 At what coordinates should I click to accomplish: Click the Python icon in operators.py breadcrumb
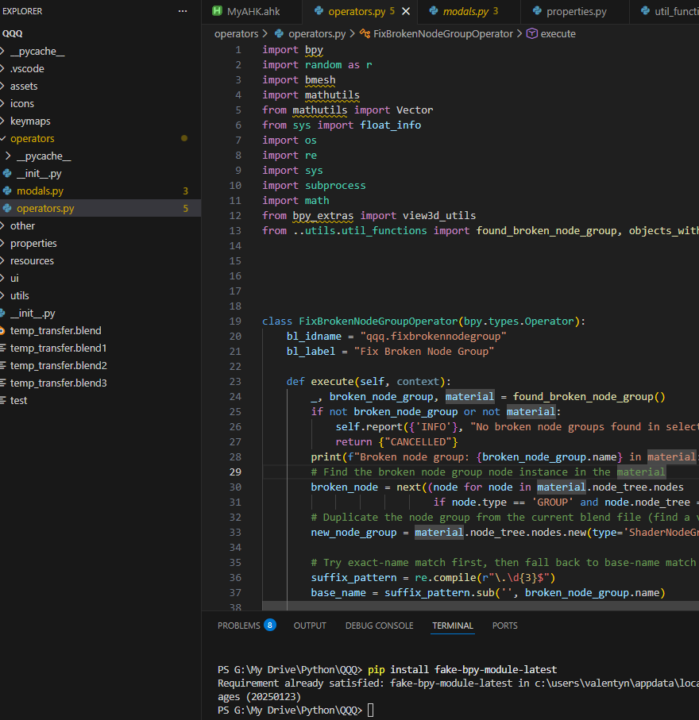(279, 34)
